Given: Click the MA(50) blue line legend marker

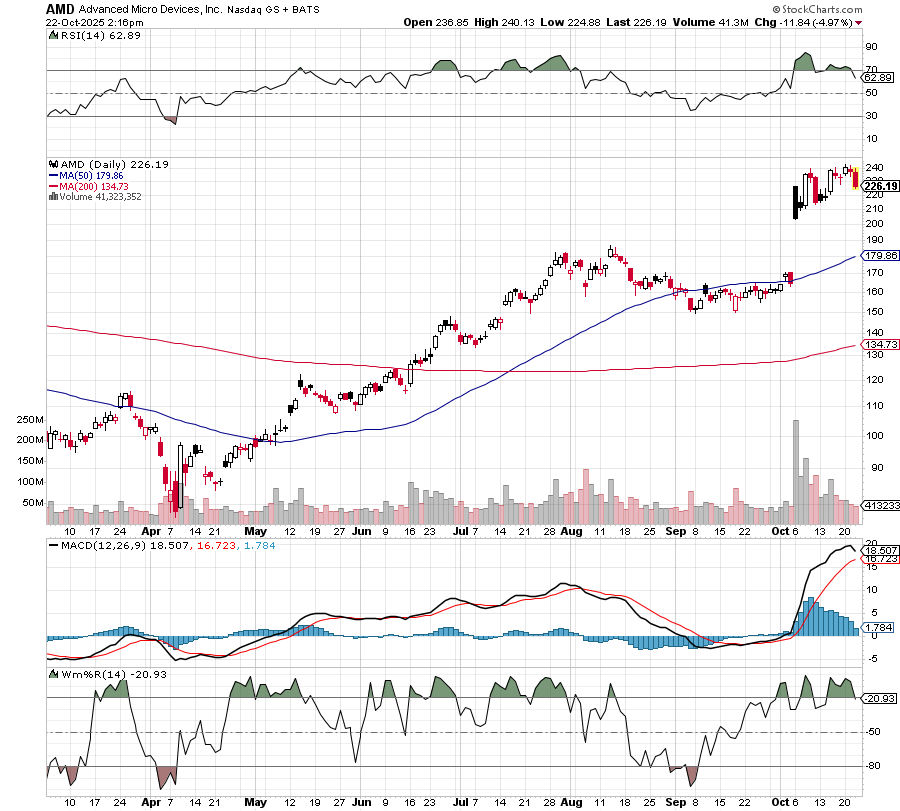Looking at the screenshot, I should click(54, 175).
